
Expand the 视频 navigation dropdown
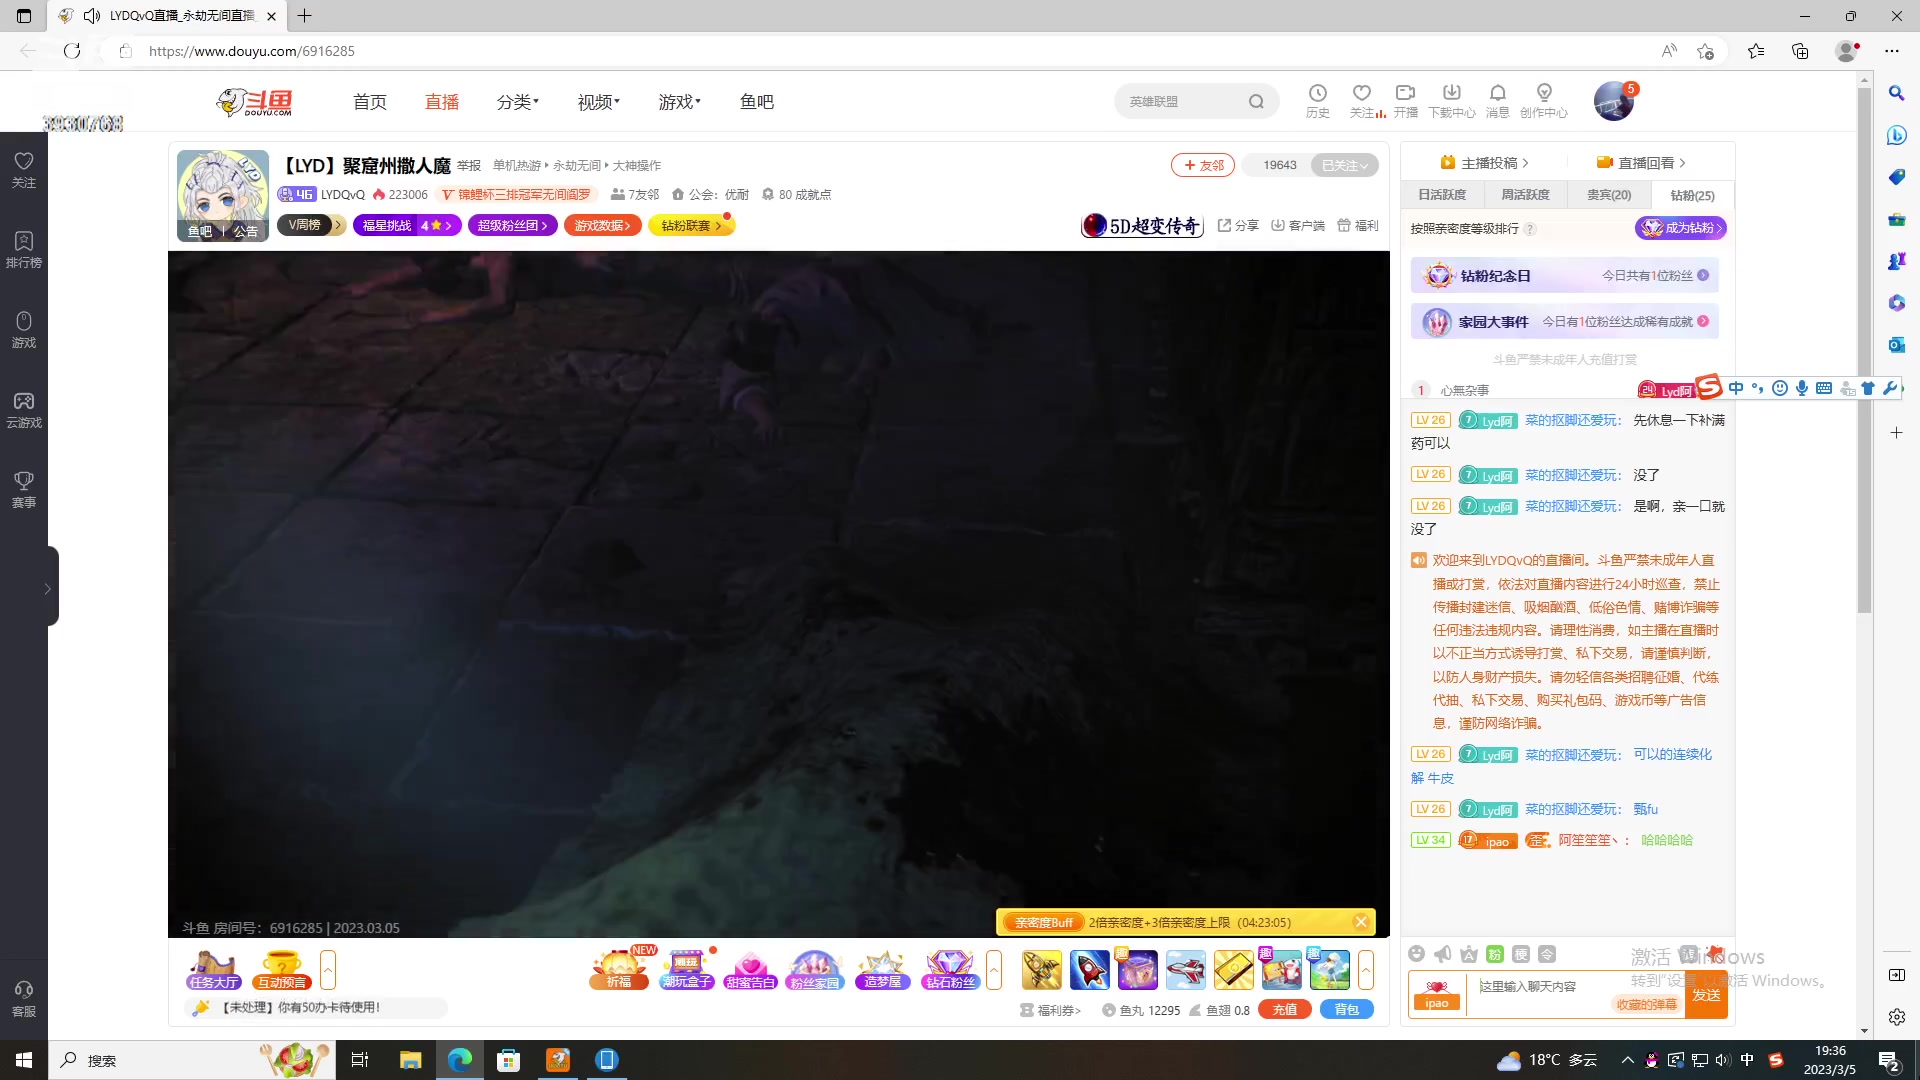(x=598, y=102)
